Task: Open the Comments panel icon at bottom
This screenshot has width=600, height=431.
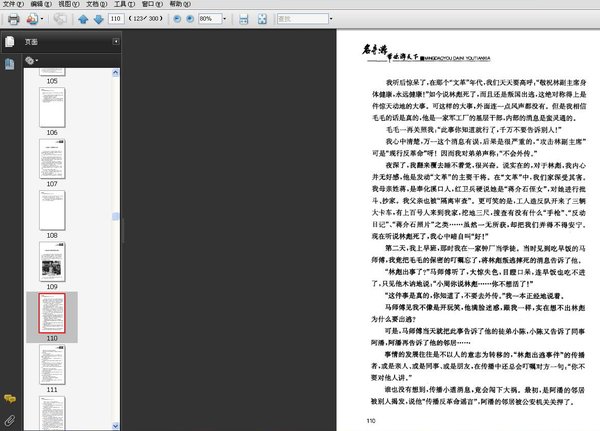Action: tap(9, 400)
